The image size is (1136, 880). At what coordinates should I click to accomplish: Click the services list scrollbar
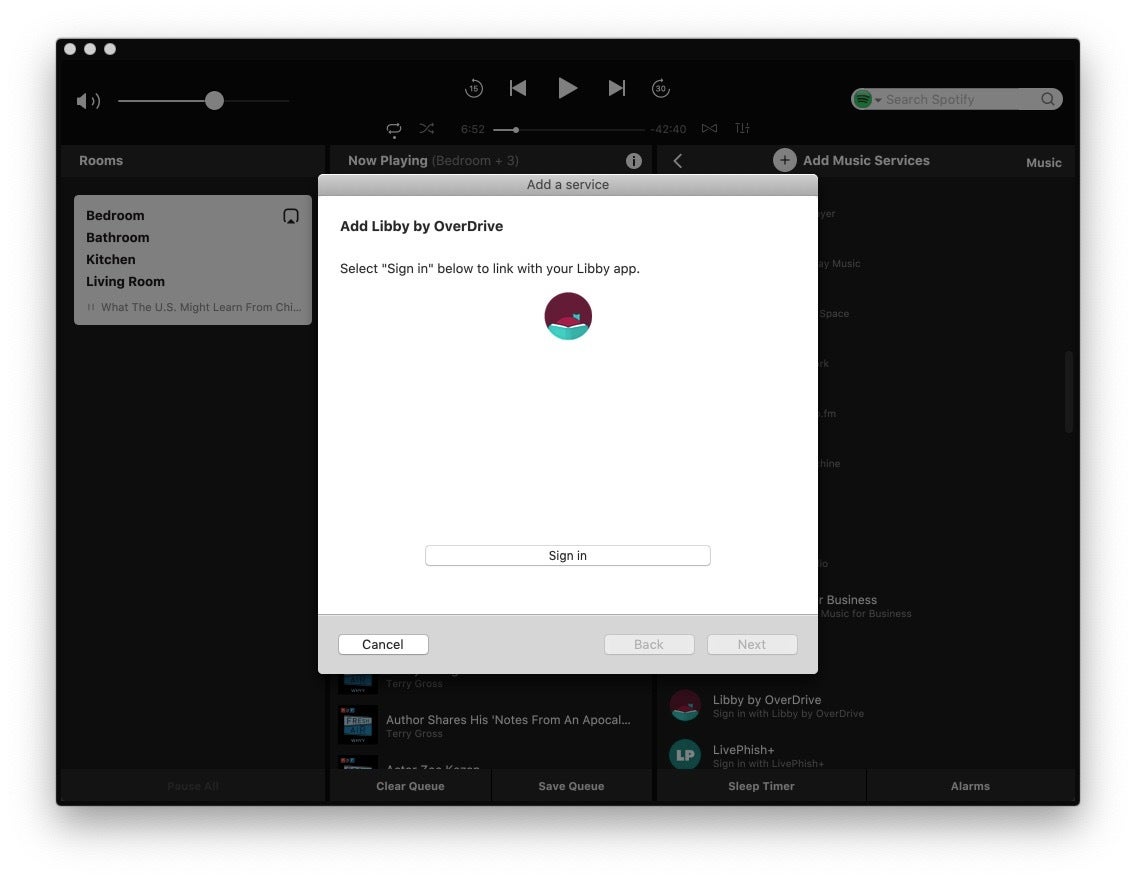1069,391
